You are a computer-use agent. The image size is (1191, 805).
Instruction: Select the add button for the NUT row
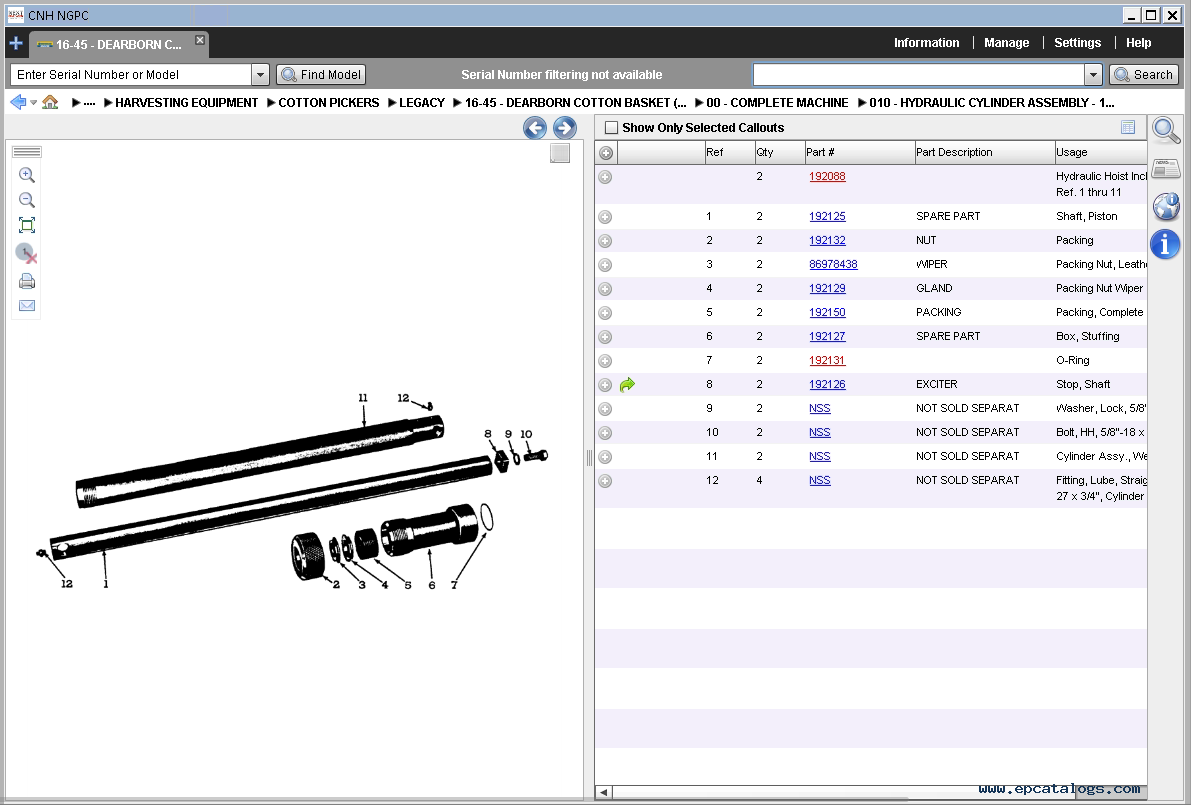click(x=605, y=241)
